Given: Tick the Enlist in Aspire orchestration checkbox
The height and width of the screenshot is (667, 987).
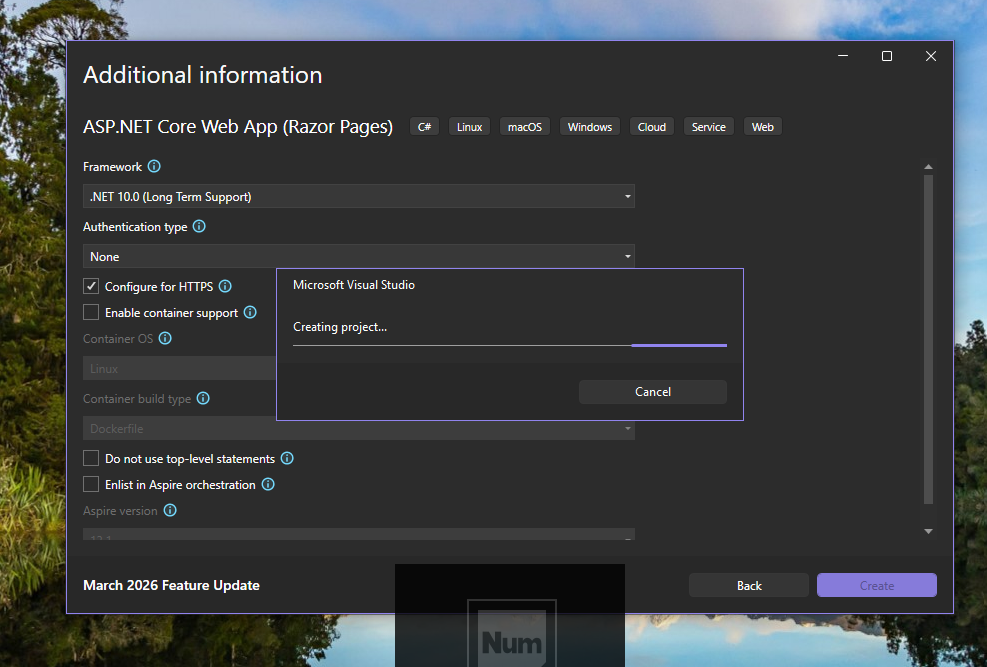Looking at the screenshot, I should click(91, 485).
